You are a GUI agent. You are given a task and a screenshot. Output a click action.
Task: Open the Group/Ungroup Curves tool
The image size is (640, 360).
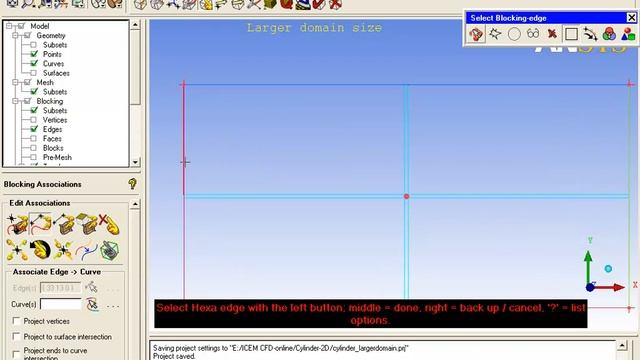click(x=87, y=250)
